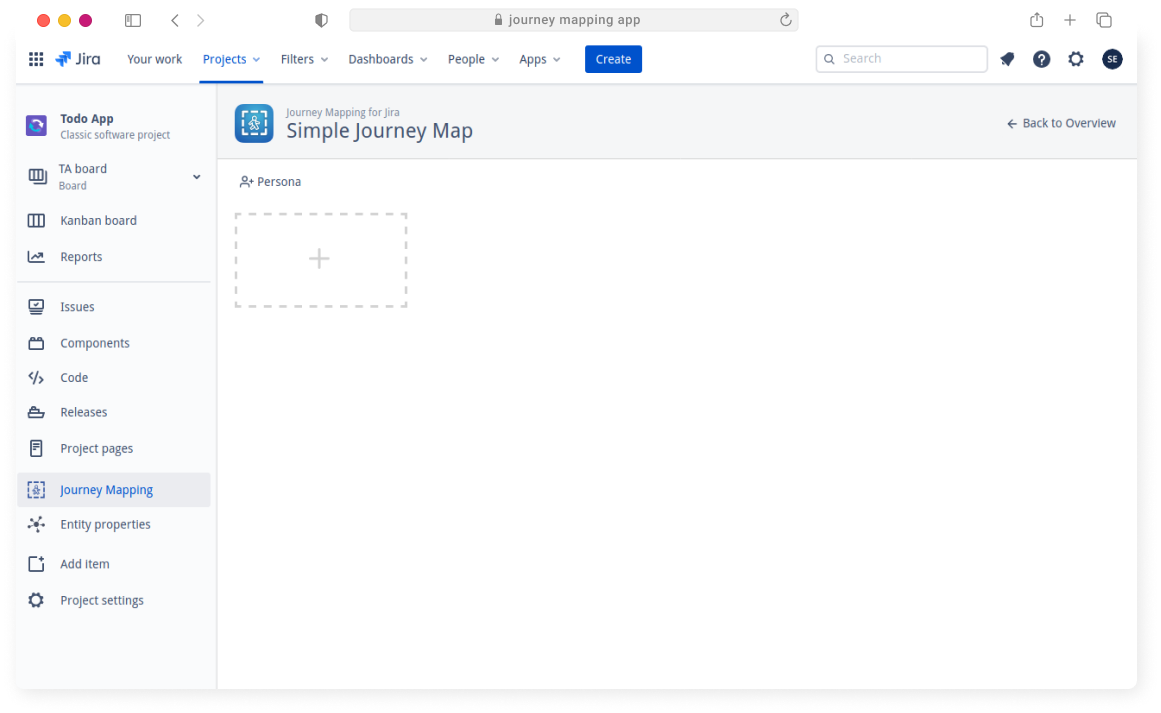Image resolution: width=1161 pixels, height=713 pixels.
Task: Click the Reports chart icon
Action: point(36,257)
